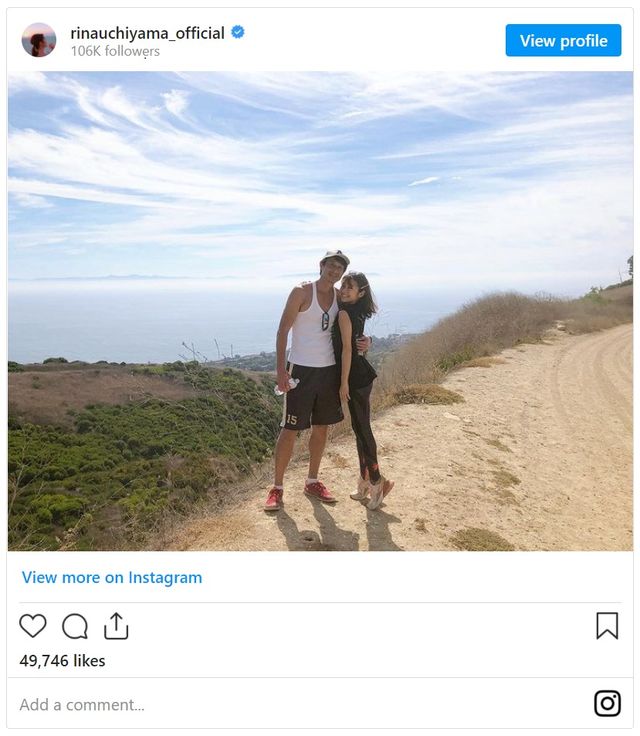Share the post using the share icon
This screenshot has height=736, width=640.
[x=116, y=626]
